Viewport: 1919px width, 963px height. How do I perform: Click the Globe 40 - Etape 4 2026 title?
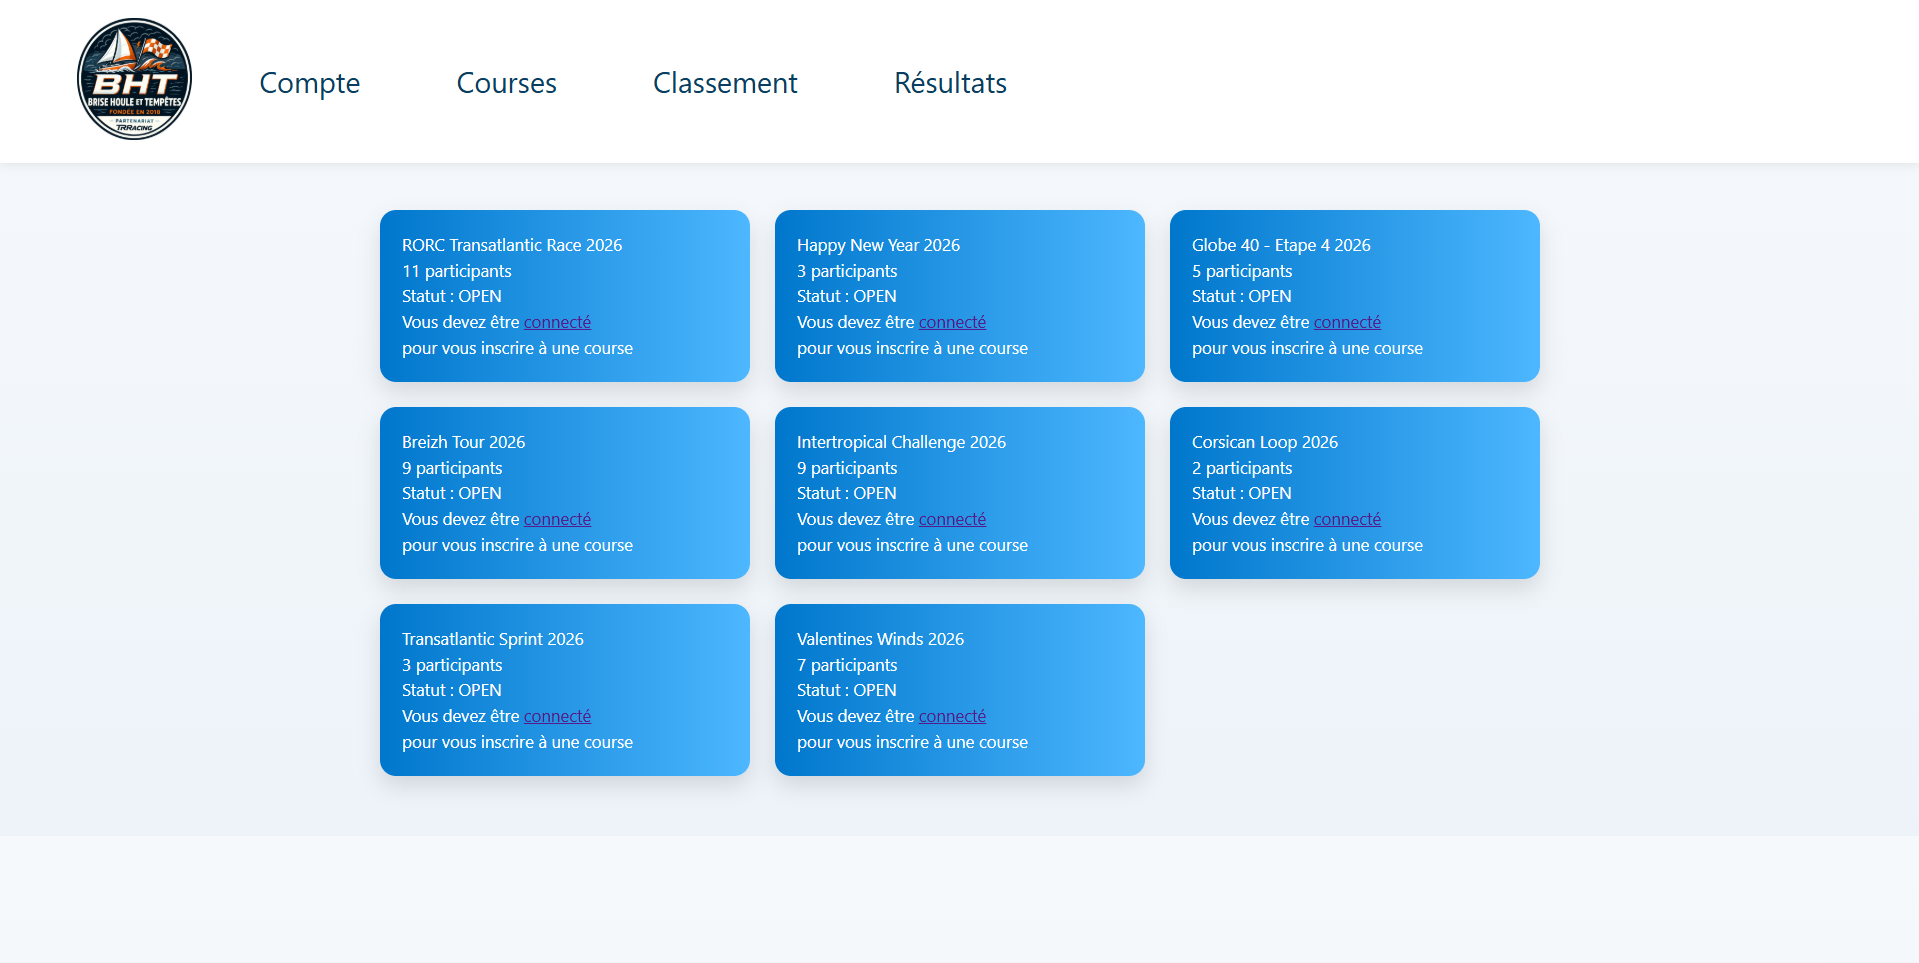click(1280, 245)
